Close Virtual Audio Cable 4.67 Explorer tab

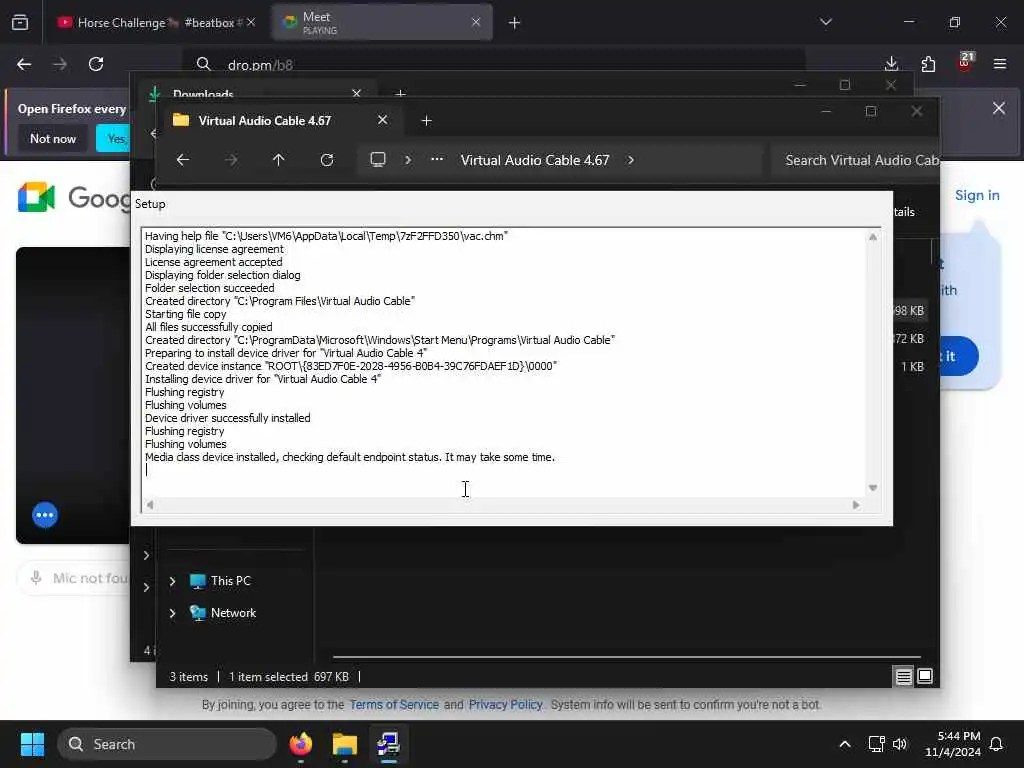coord(383,120)
